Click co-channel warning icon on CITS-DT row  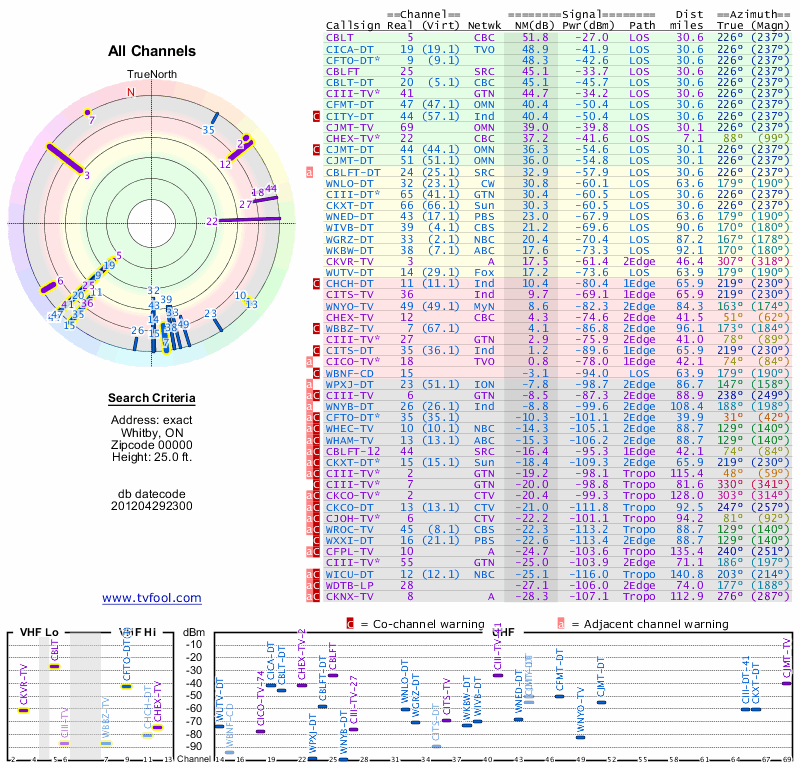coord(316,351)
